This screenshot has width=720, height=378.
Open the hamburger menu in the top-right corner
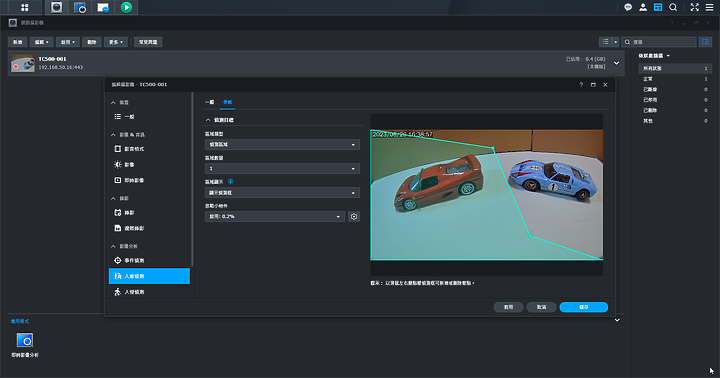(x=709, y=7)
